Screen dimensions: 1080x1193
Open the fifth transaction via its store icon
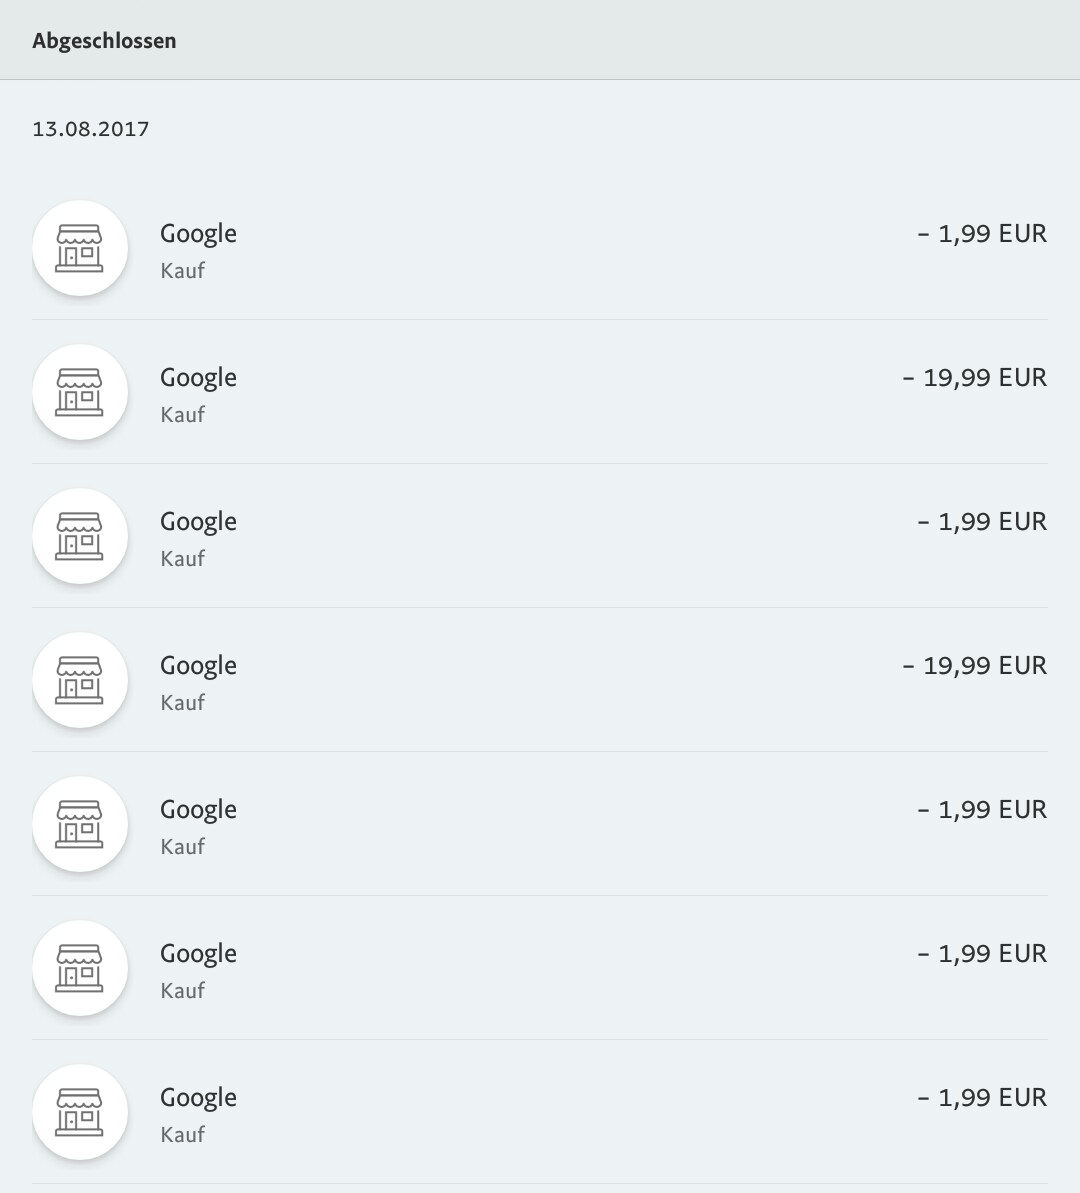(80, 824)
